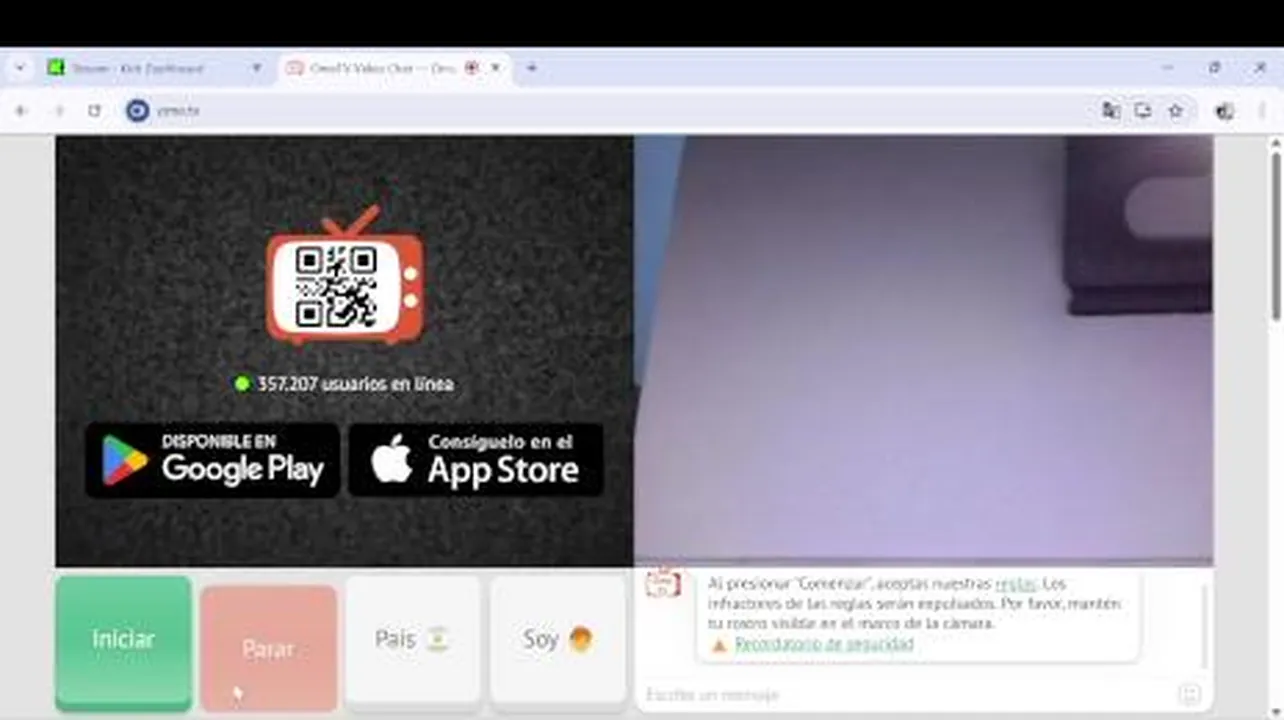Click the page vertical scrollbar
The image size is (1284, 720).
tap(1276, 235)
